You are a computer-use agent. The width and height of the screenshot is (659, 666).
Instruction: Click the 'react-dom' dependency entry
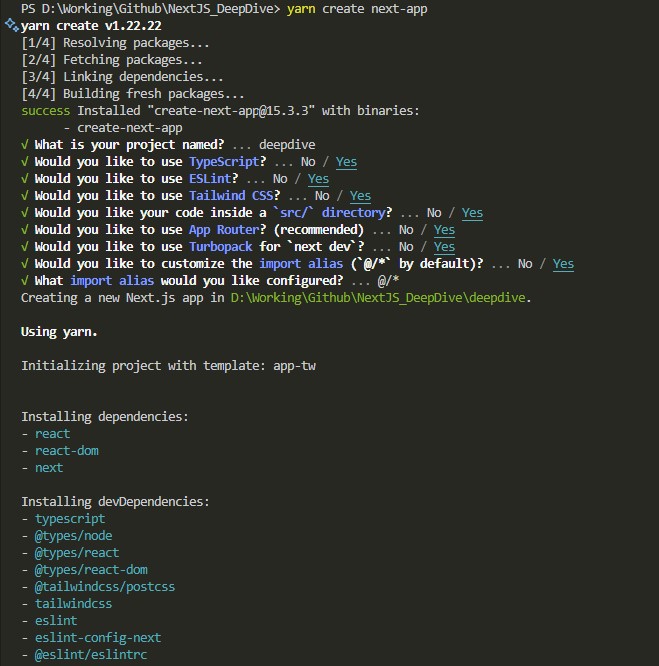tap(67, 451)
